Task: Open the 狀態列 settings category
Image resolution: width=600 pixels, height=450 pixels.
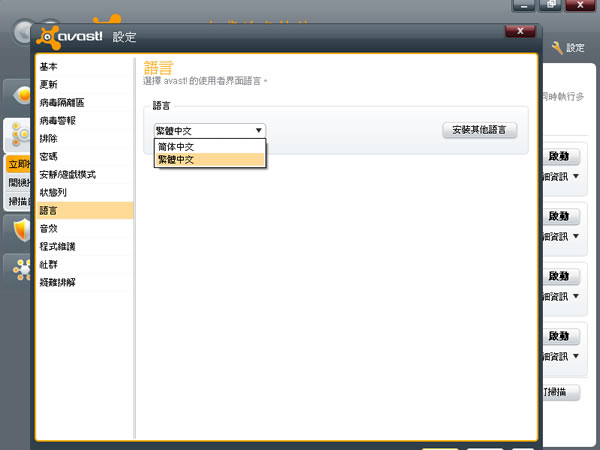Action: (x=85, y=192)
